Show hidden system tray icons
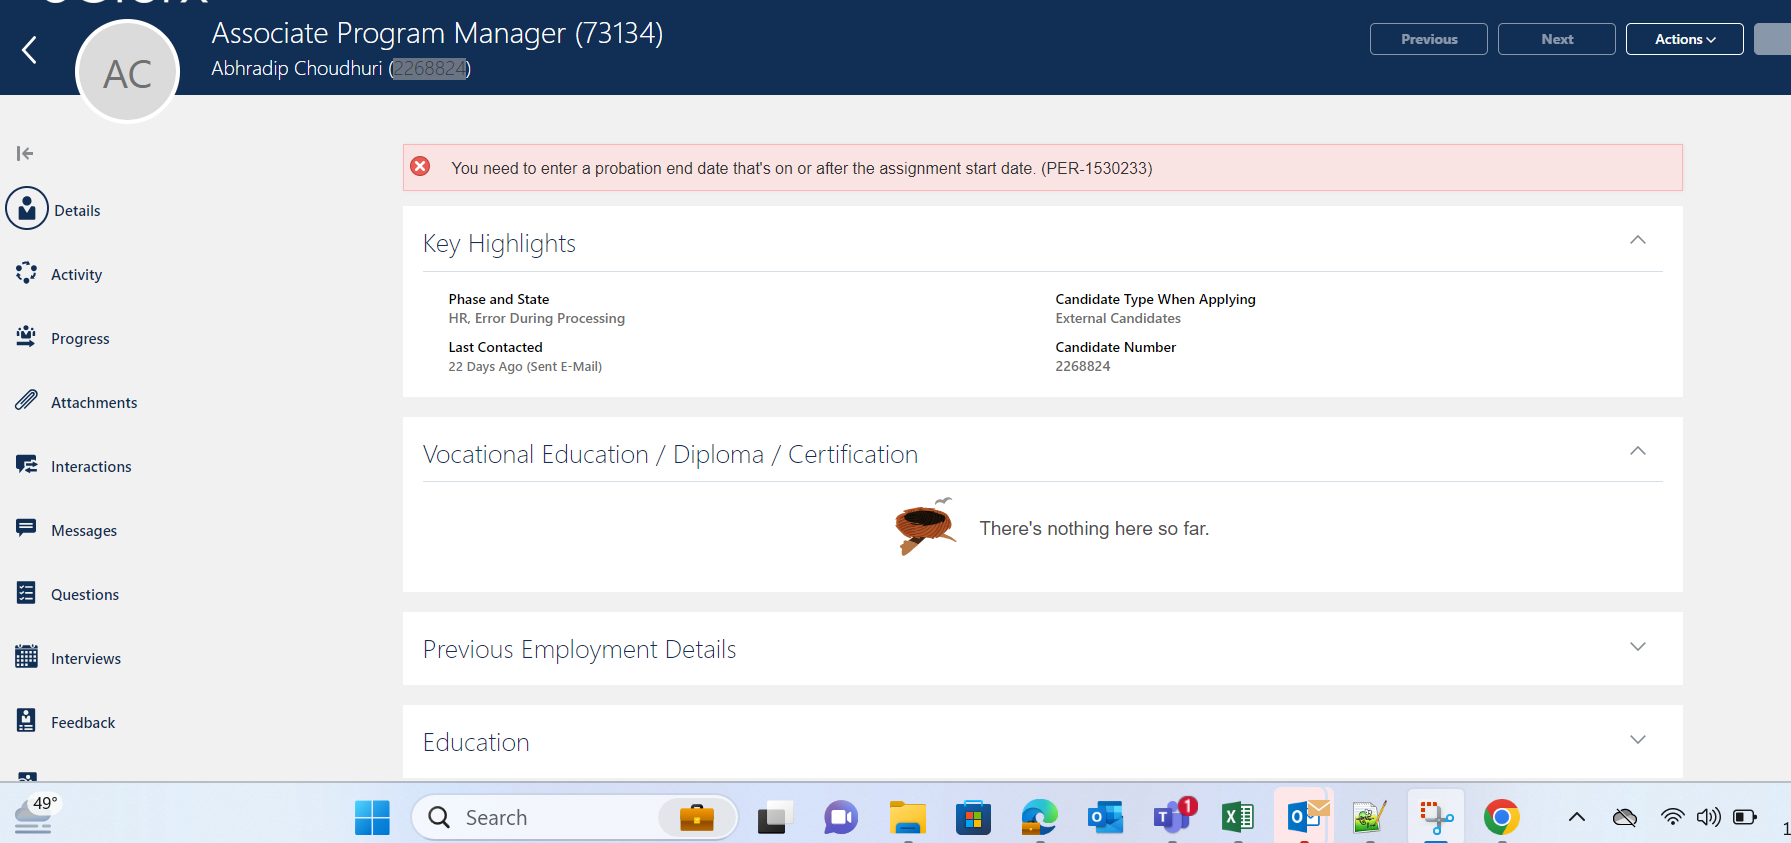The image size is (1791, 843). [1577, 817]
